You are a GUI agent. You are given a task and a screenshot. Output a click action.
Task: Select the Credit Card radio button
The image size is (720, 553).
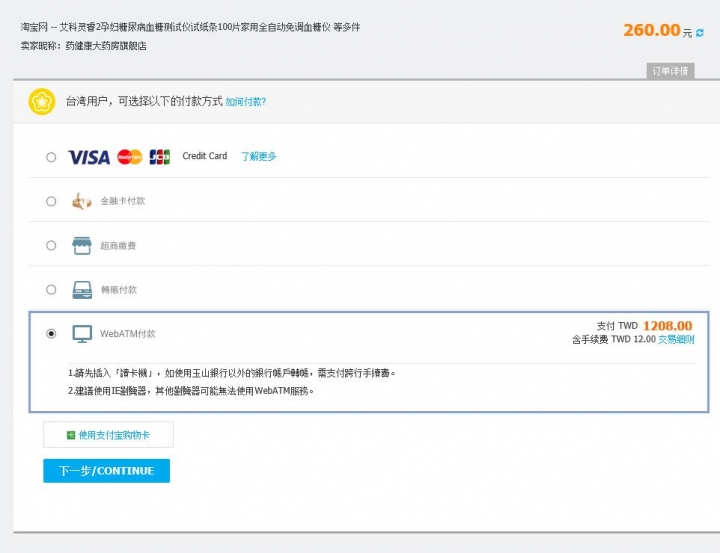click(x=51, y=157)
